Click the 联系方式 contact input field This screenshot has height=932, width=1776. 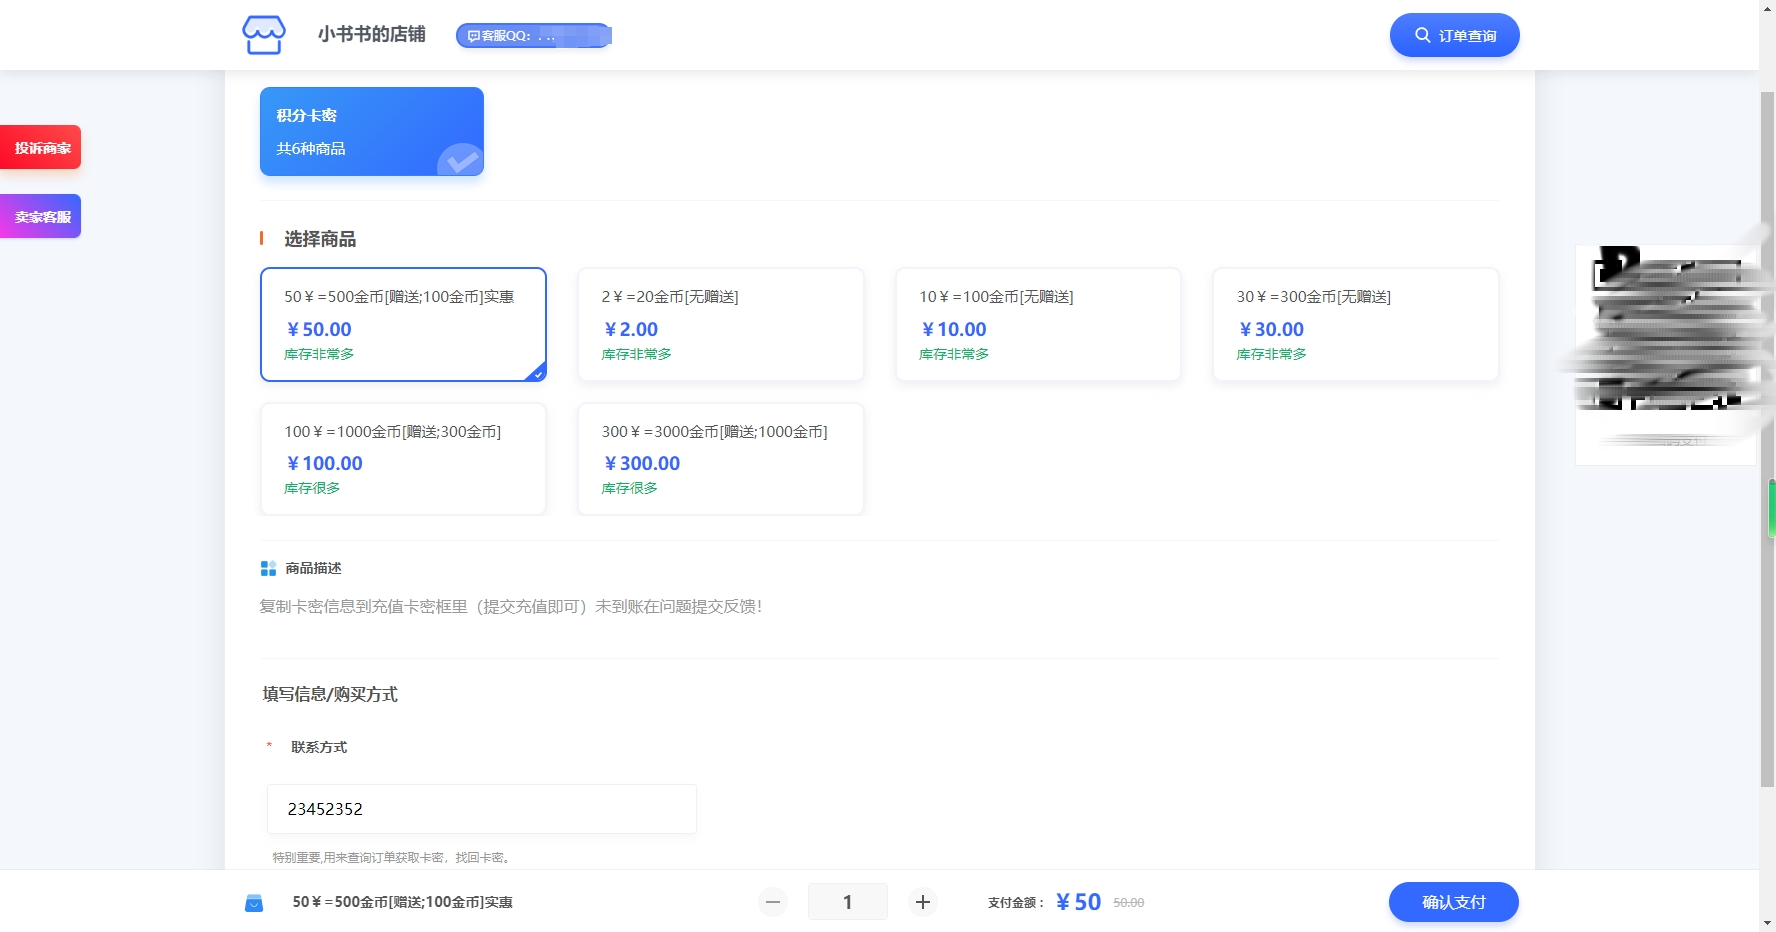click(x=481, y=809)
